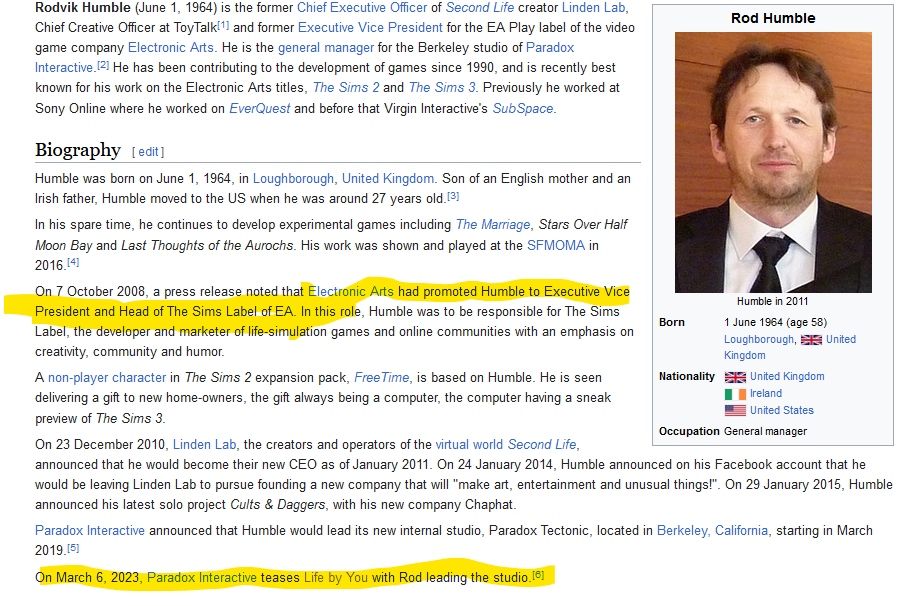Click the Biography section edit link
The width and height of the screenshot is (899, 606).
pos(148,152)
